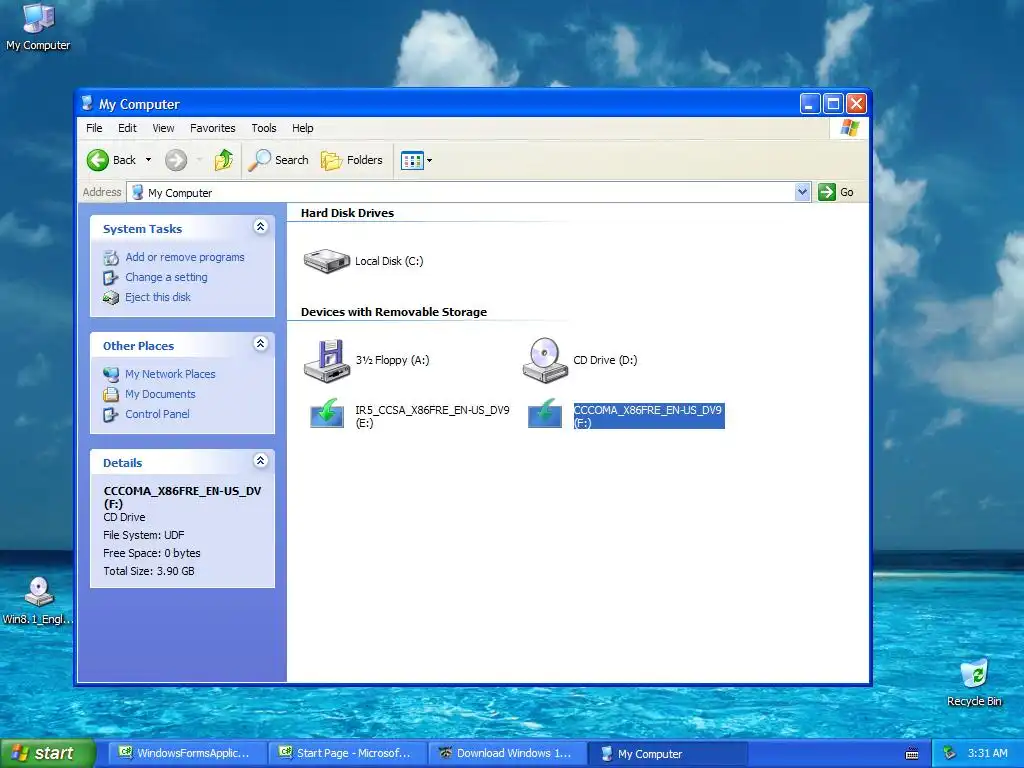This screenshot has height=768, width=1024.
Task: Click the Safely Remove Hardware tray icon
Action: [x=950, y=754]
